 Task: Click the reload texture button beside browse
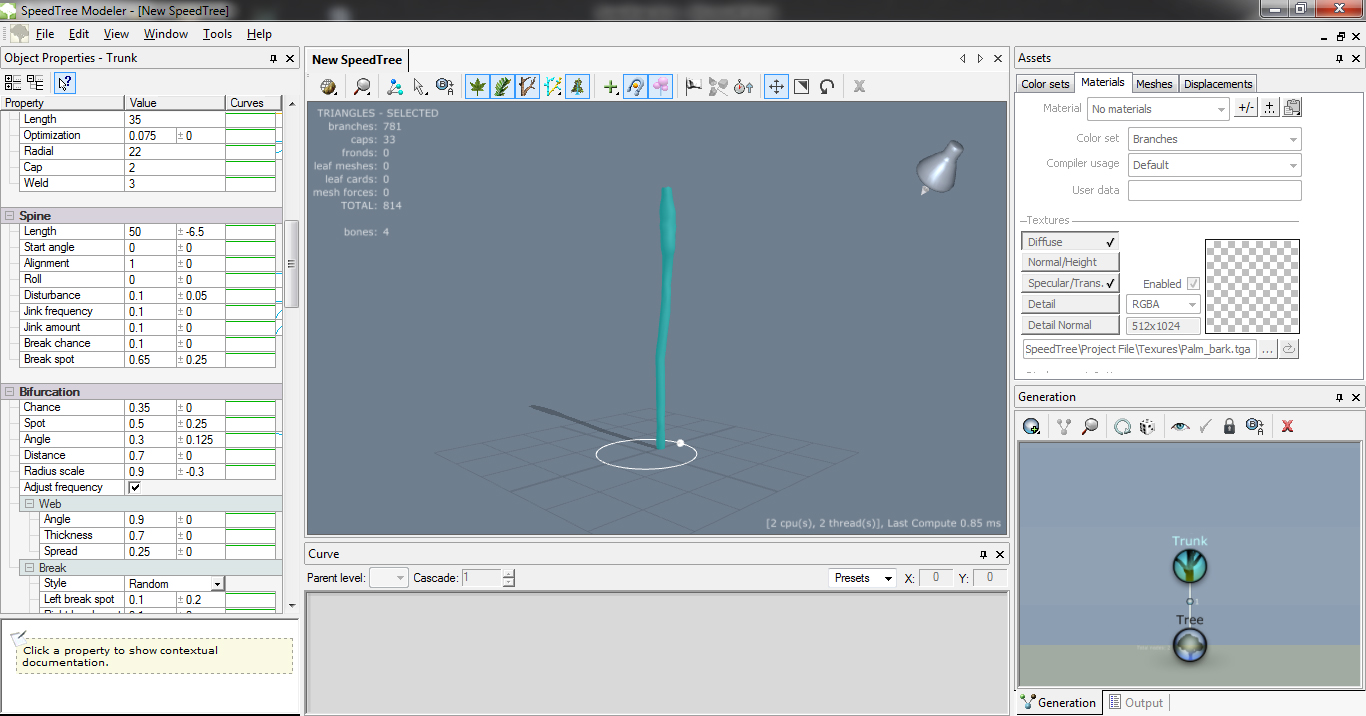[x=1289, y=349]
